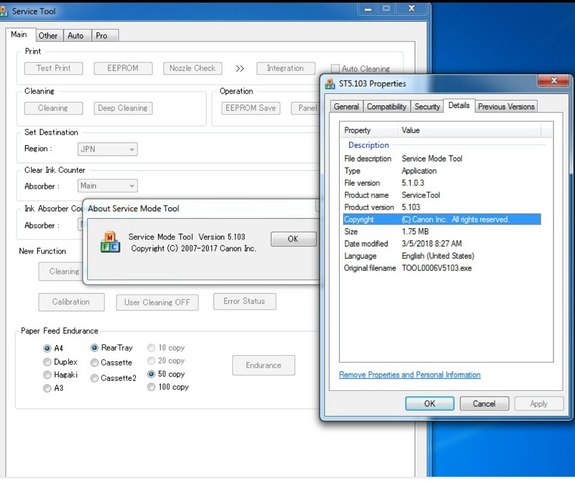Click the Property column header
575x481 pixels.
coord(369,131)
